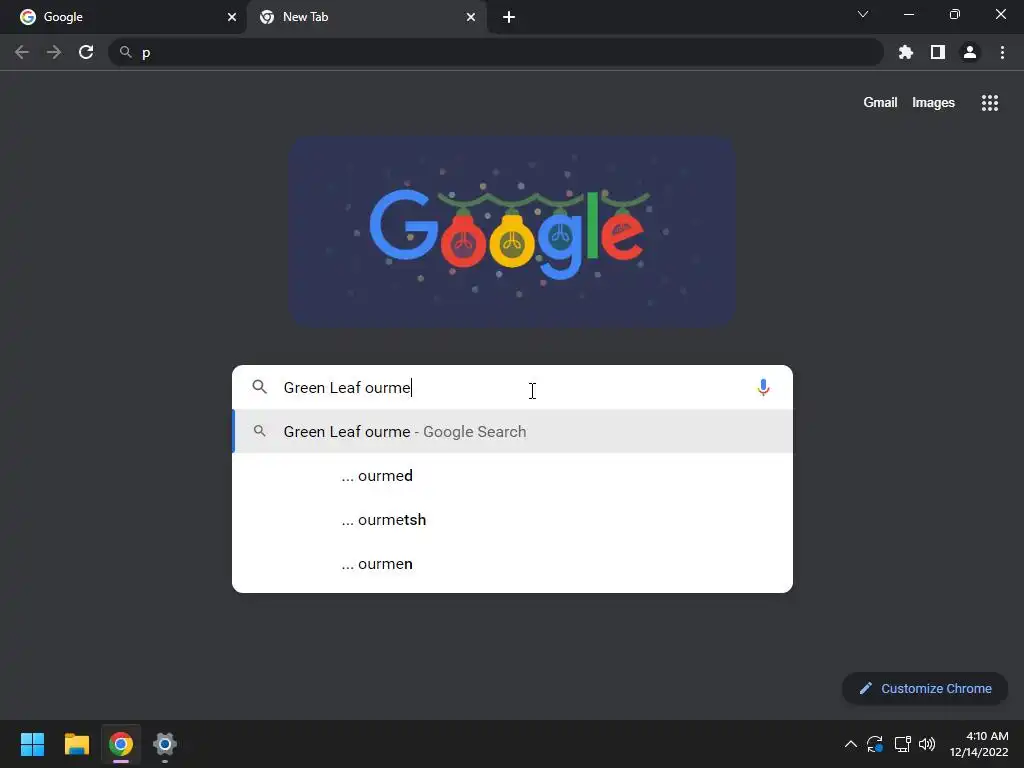The width and height of the screenshot is (1024, 768).
Task: Show hidden system tray icons
Action: (x=850, y=744)
